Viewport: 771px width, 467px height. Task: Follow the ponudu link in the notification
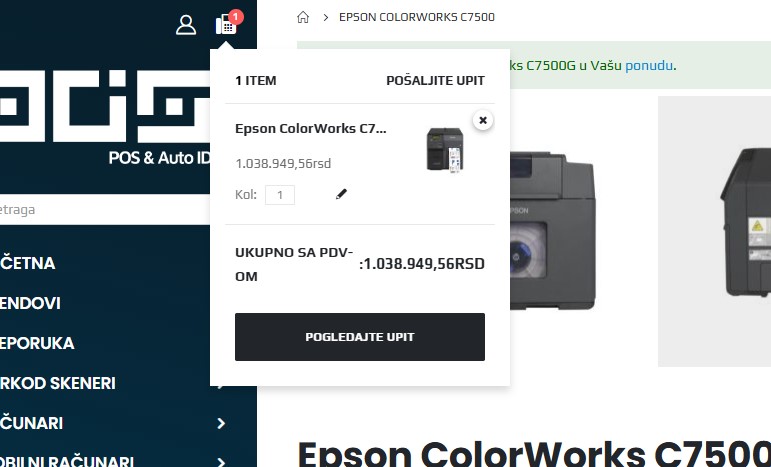pos(649,65)
